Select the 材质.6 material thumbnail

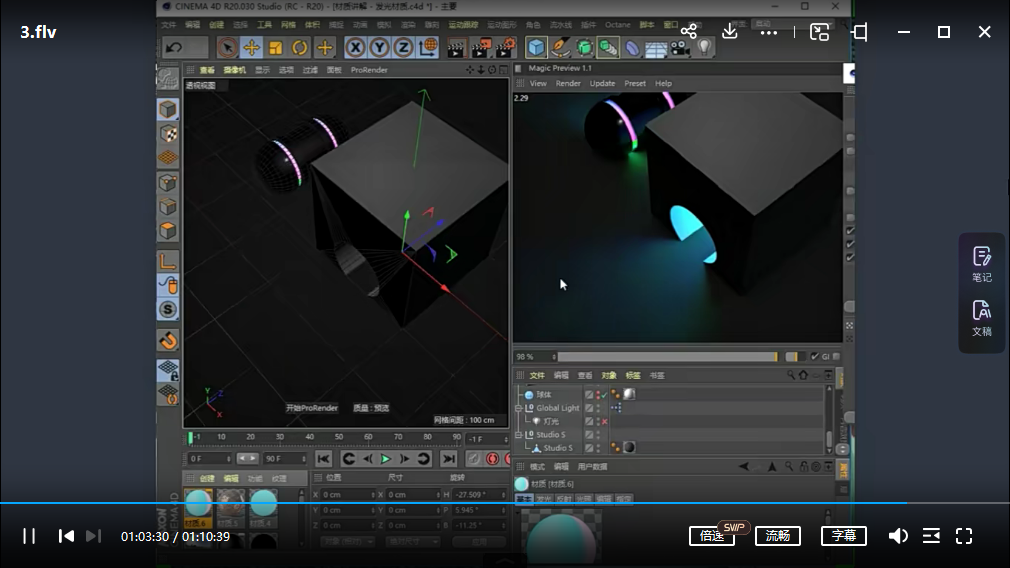click(198, 507)
